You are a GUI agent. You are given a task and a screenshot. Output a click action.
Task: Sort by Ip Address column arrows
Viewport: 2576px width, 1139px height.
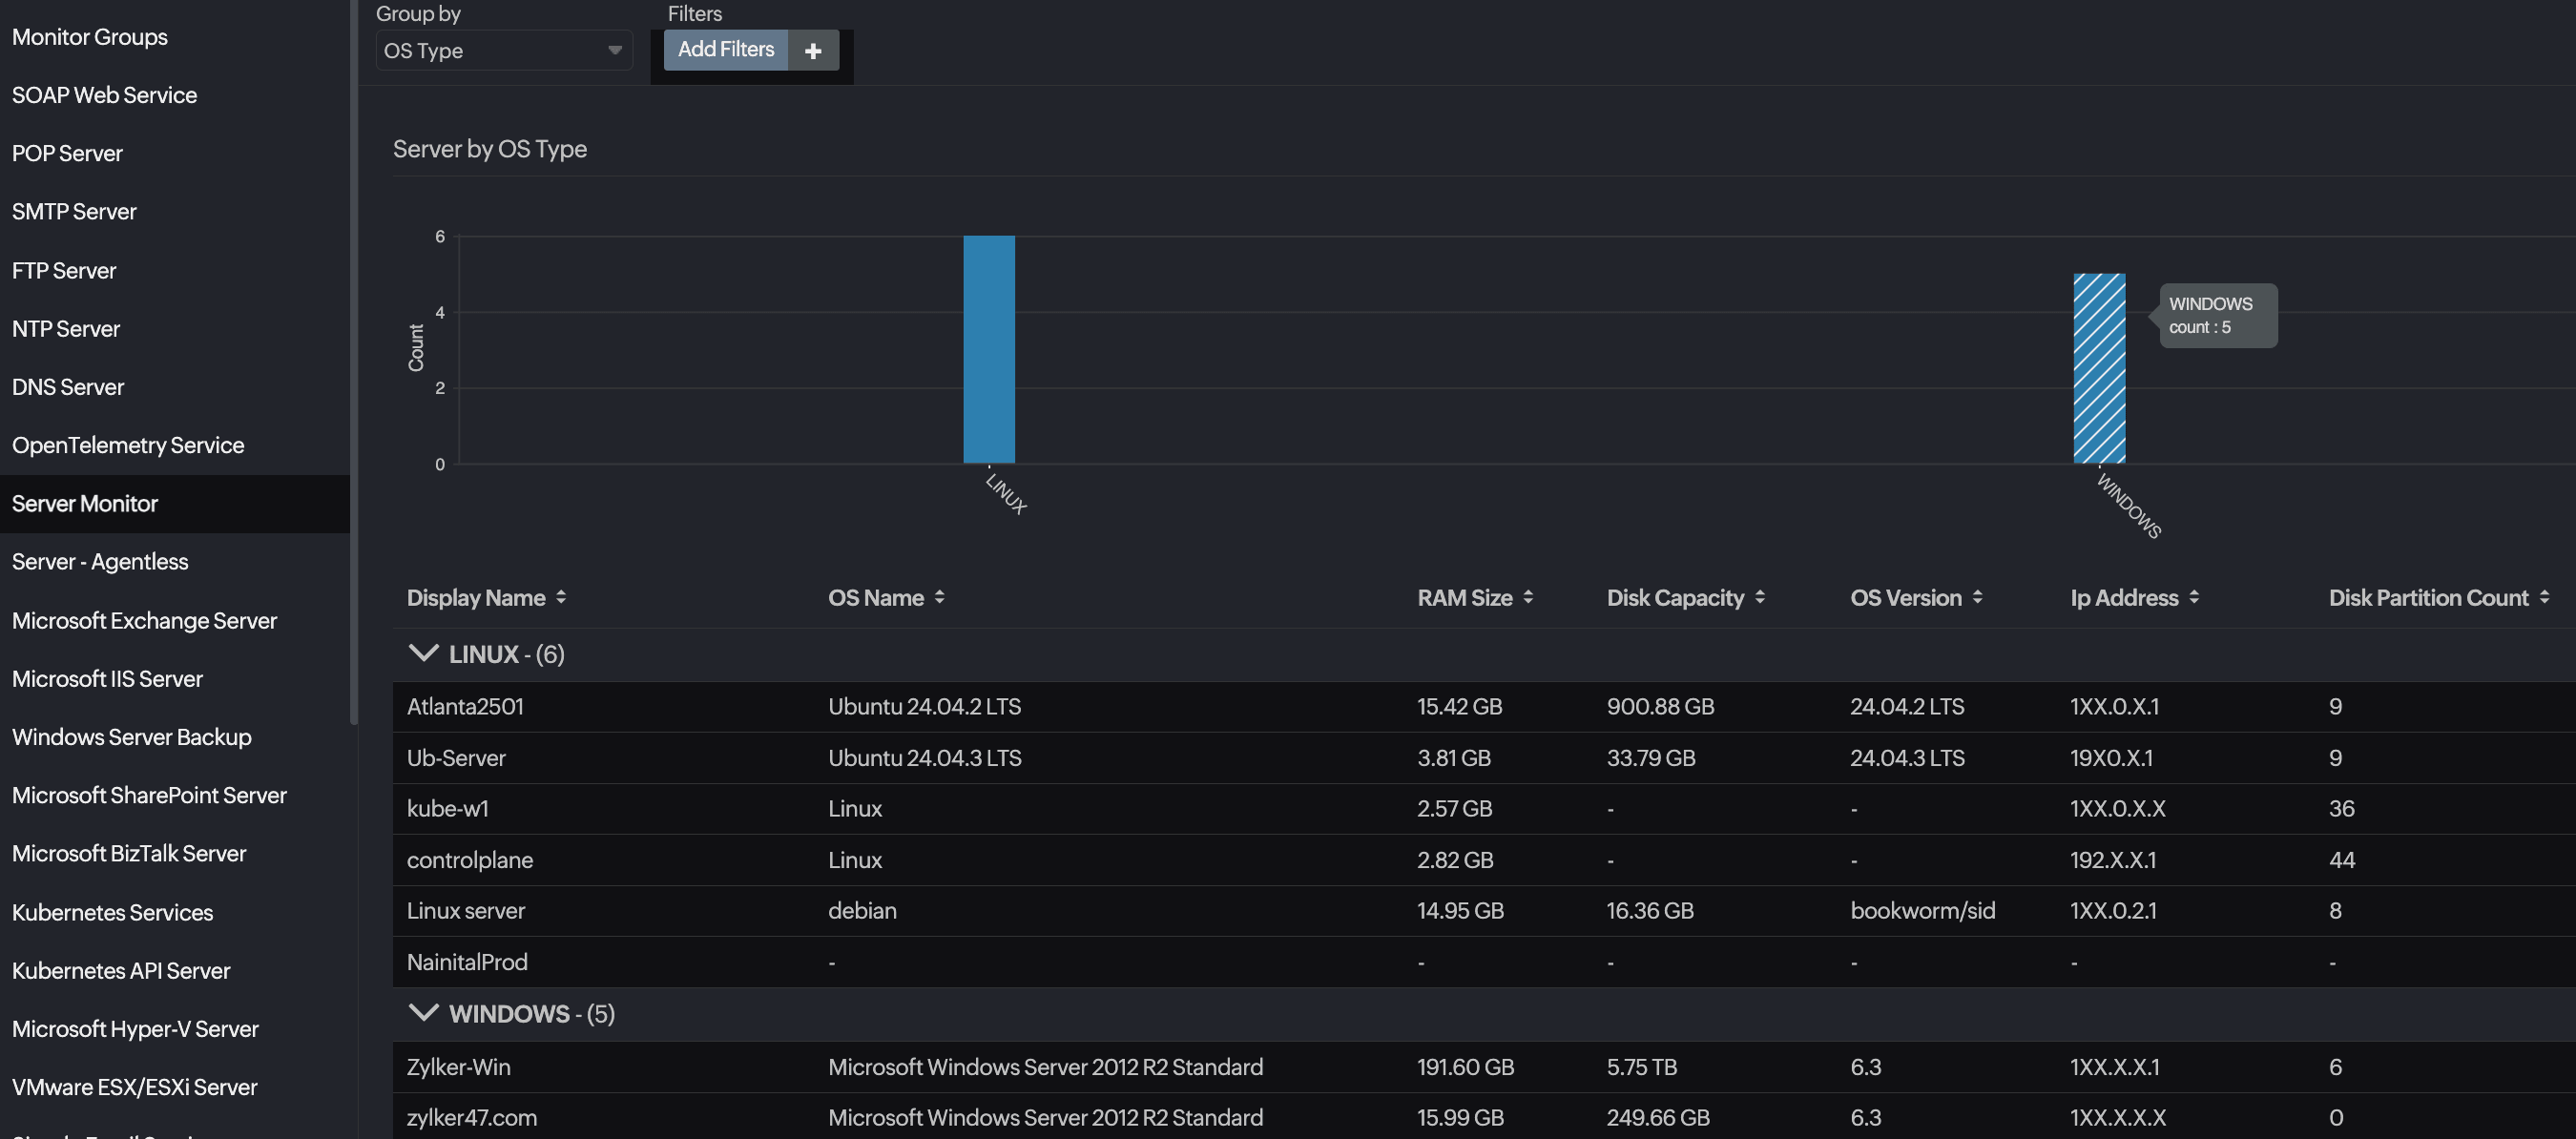click(x=2194, y=597)
